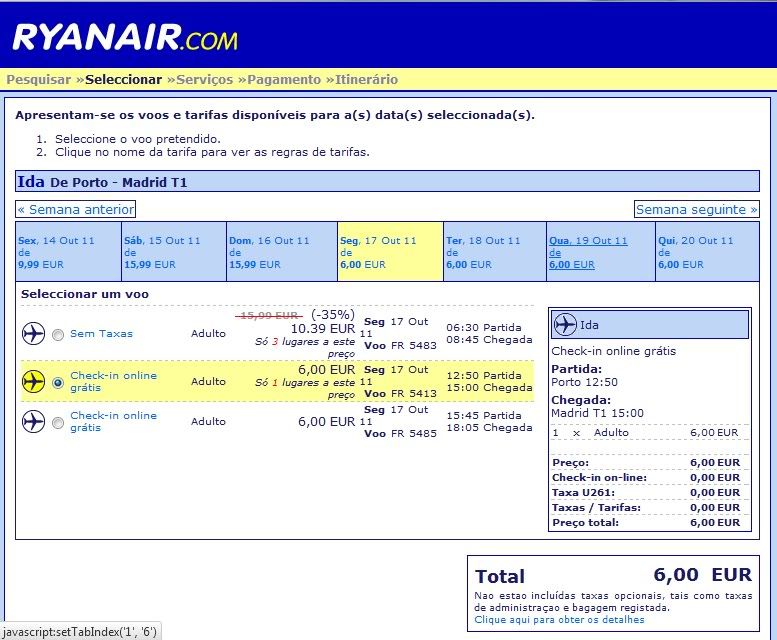Click the Ryanair.com logo
Viewport: 777px width, 640px height.
(x=125, y=37)
